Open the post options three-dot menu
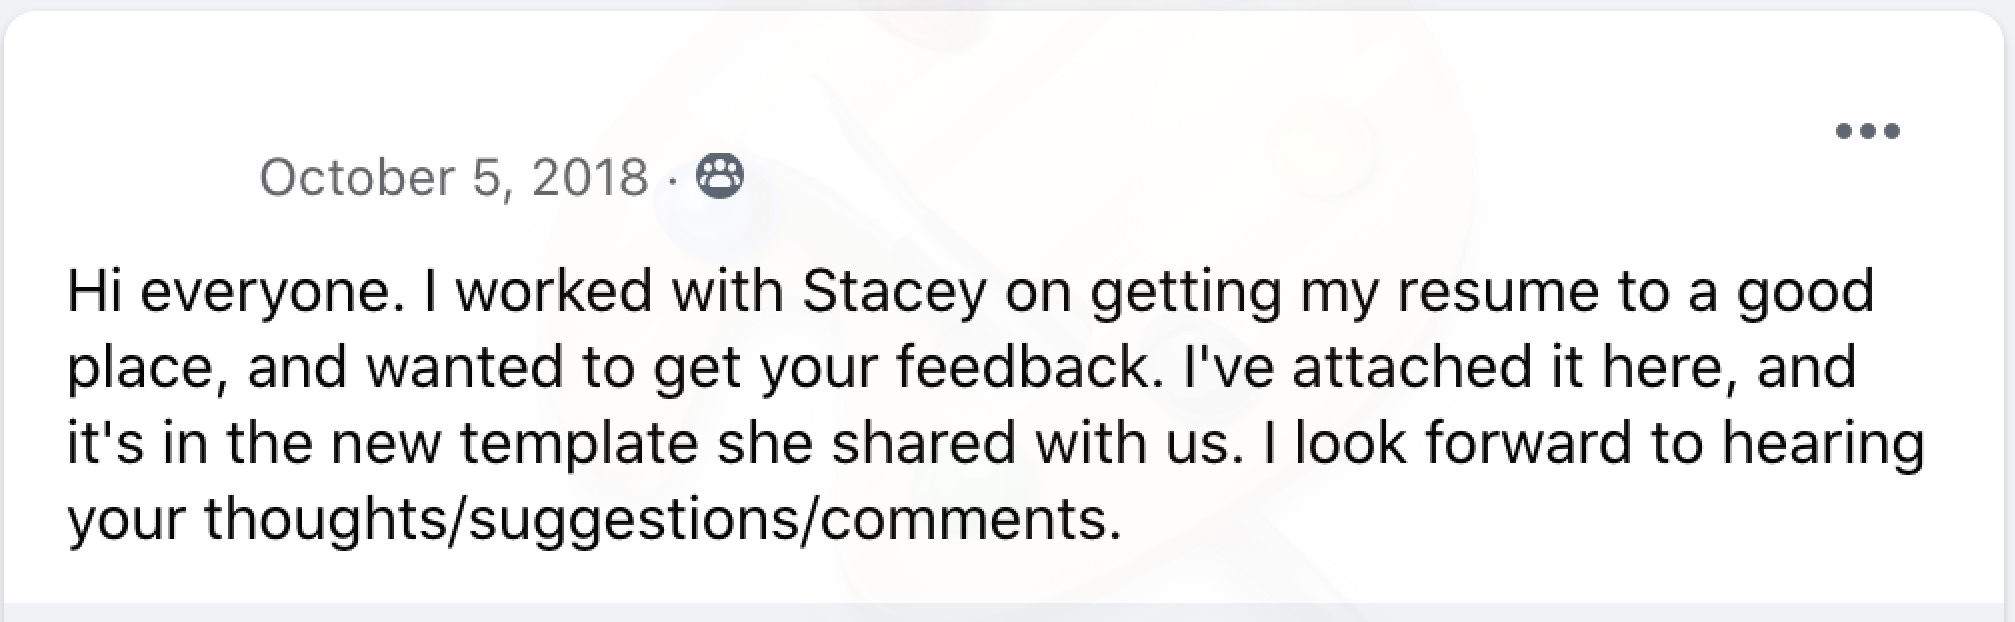Screen dimensions: 2015x622 coord(1867,159)
